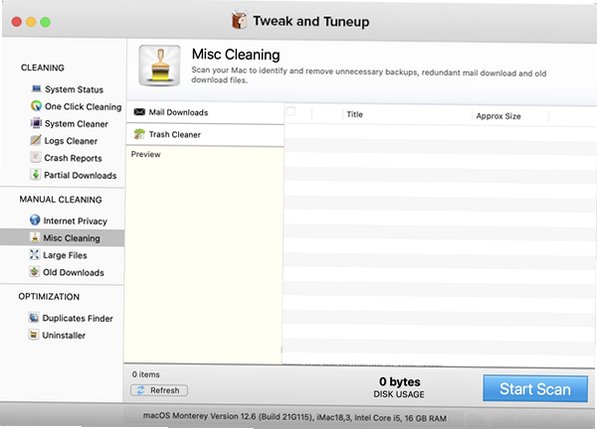597x429 pixels.
Task: Click the OPTIMIZATION section heading
Action: point(49,297)
